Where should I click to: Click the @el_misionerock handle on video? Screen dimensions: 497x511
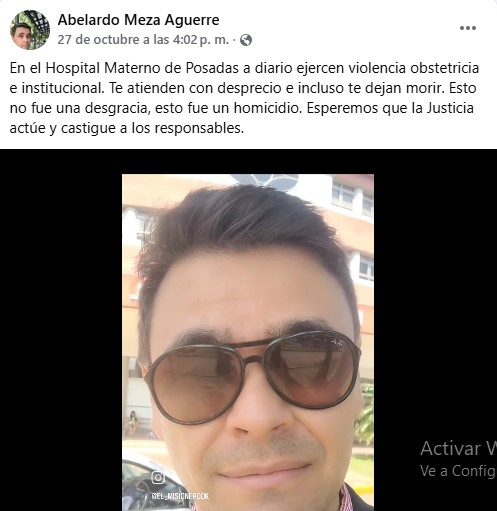pos(180,496)
